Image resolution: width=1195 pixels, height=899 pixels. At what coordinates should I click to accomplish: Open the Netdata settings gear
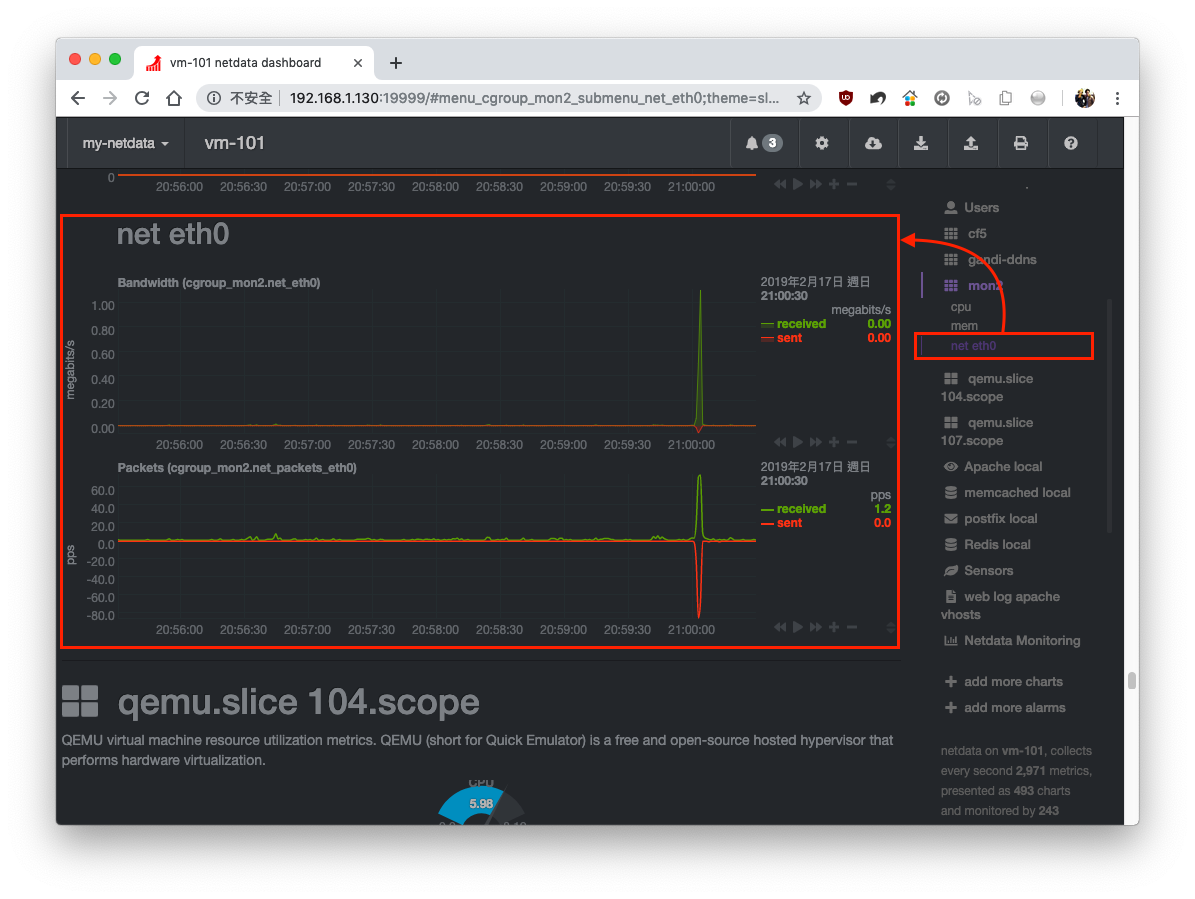click(x=823, y=142)
